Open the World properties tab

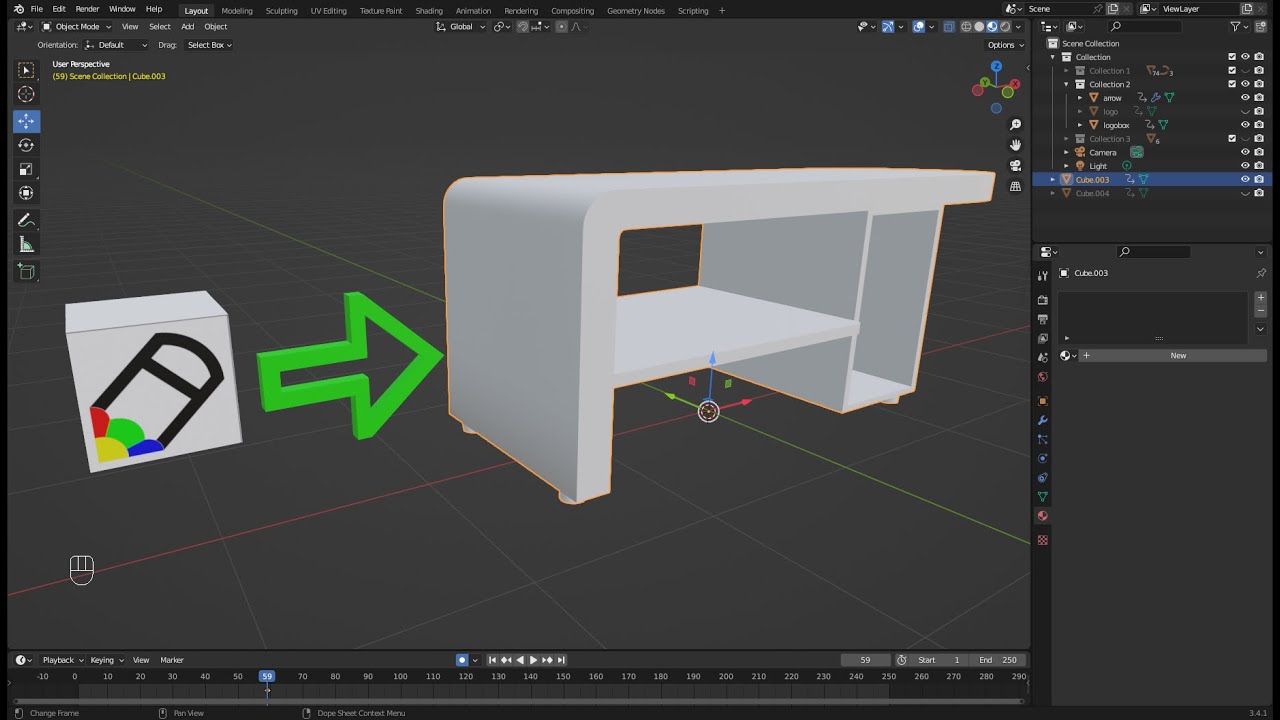click(1043, 377)
